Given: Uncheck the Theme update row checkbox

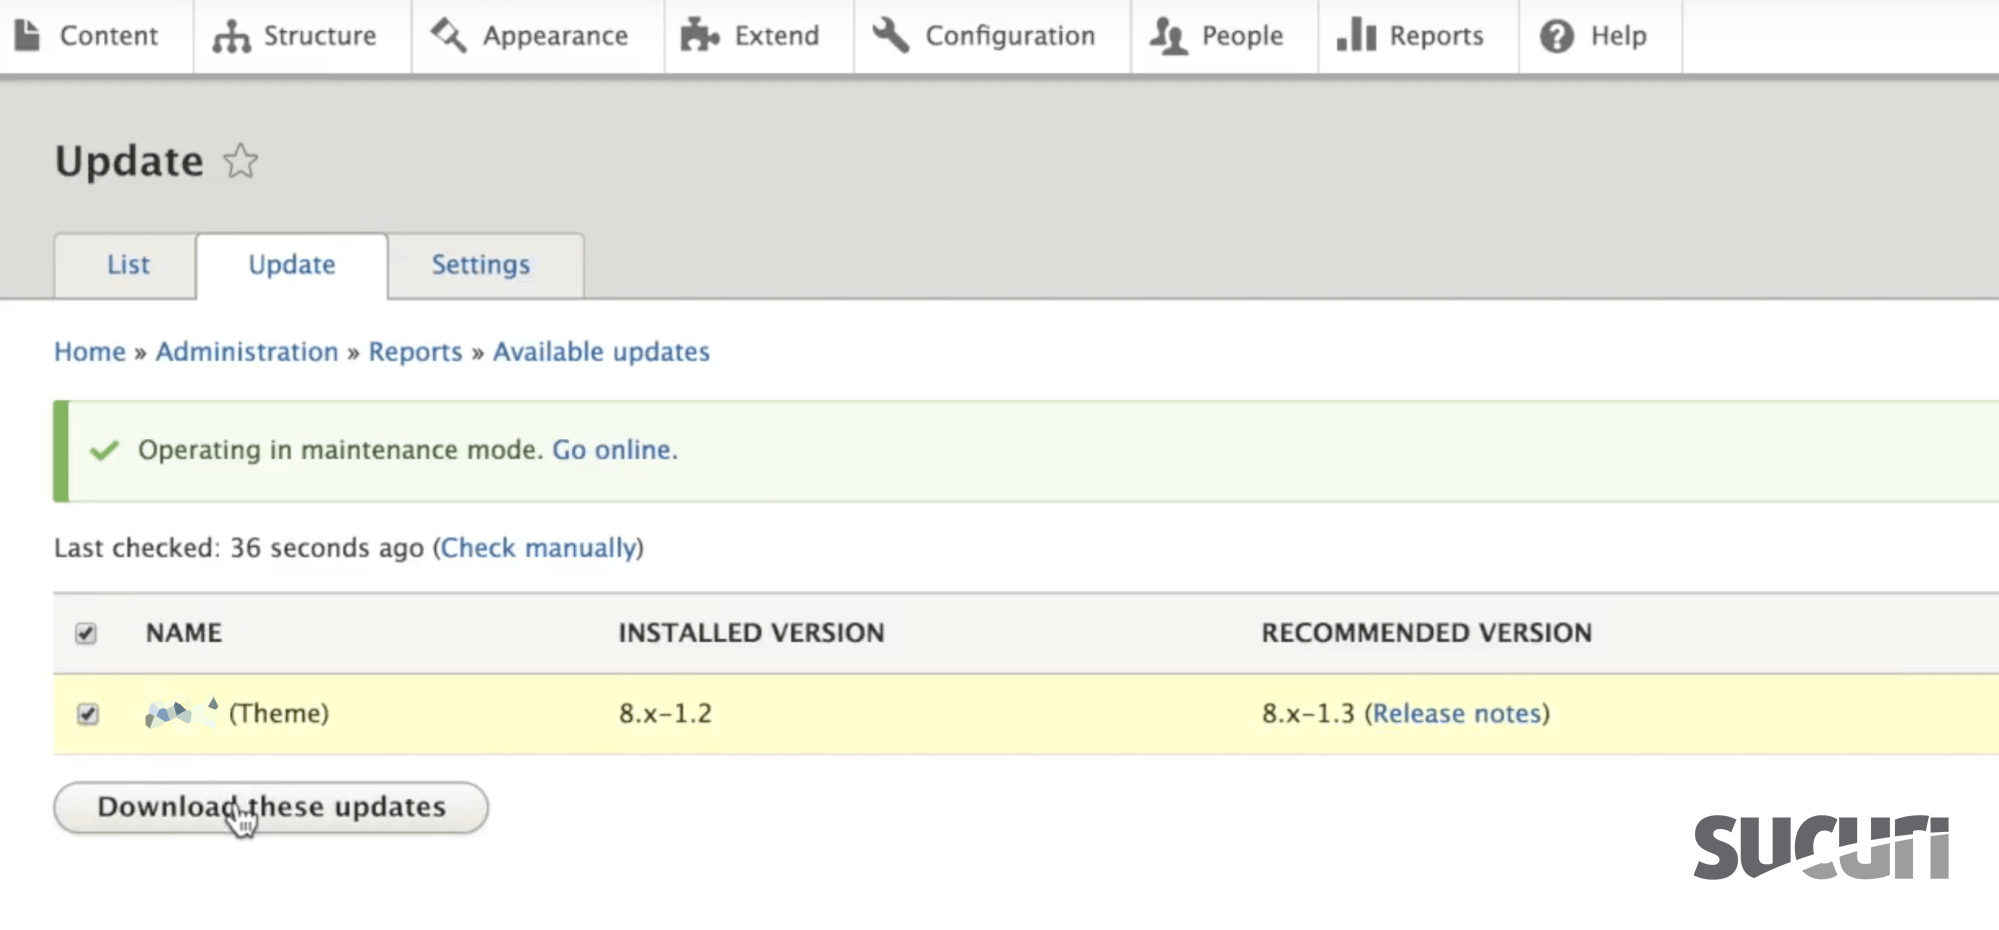Looking at the screenshot, I should tap(88, 713).
